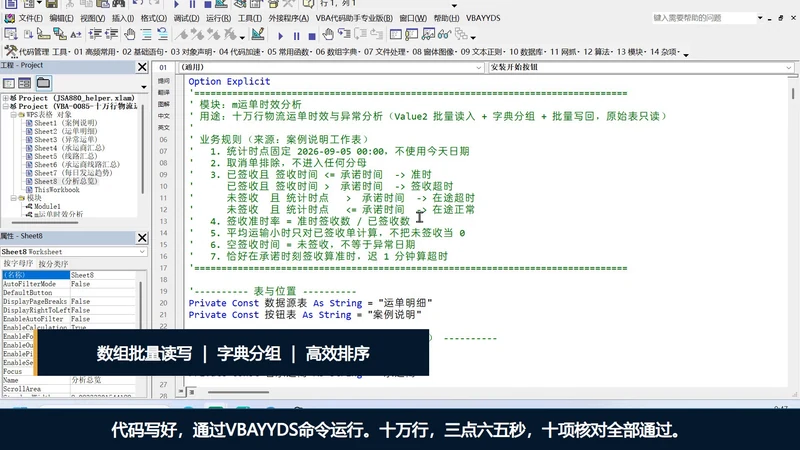800x450 pixels.
Task: Open the 文件(F) menu
Action: tap(30, 18)
